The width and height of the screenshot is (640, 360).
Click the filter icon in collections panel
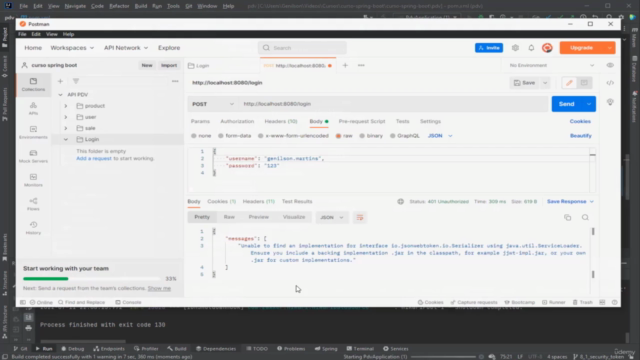(x=76, y=81)
